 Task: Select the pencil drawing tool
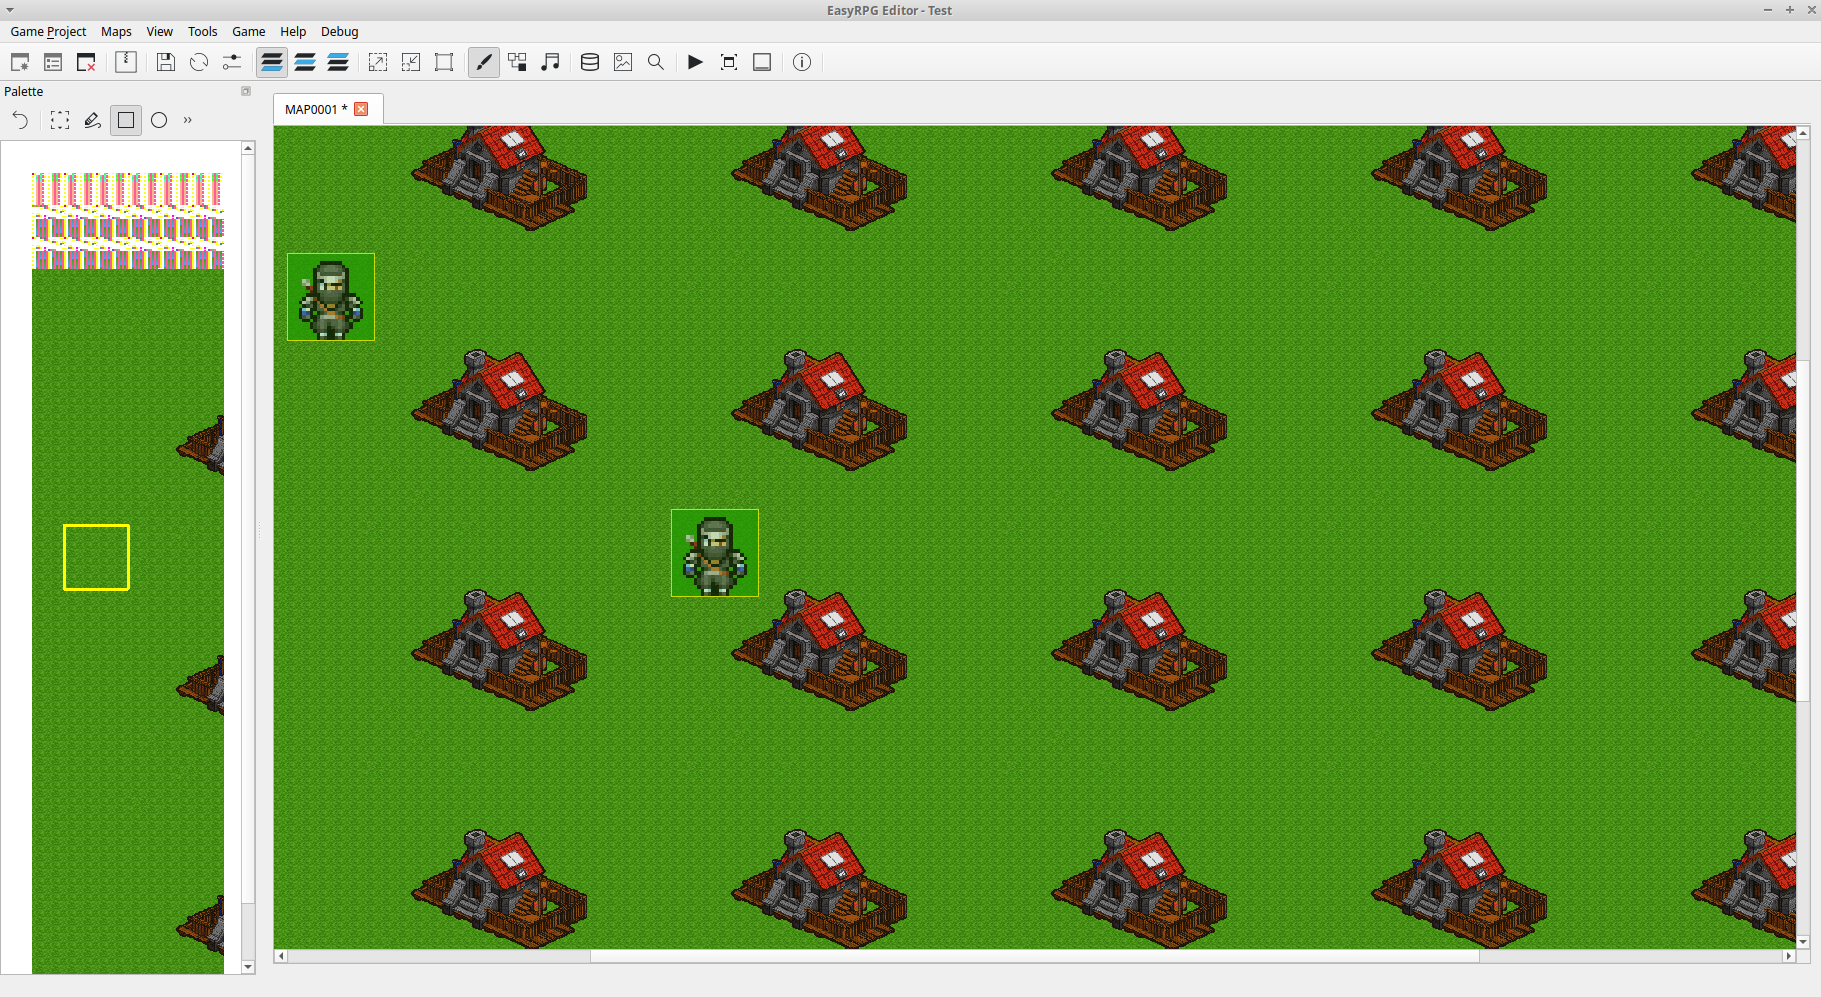coord(93,120)
